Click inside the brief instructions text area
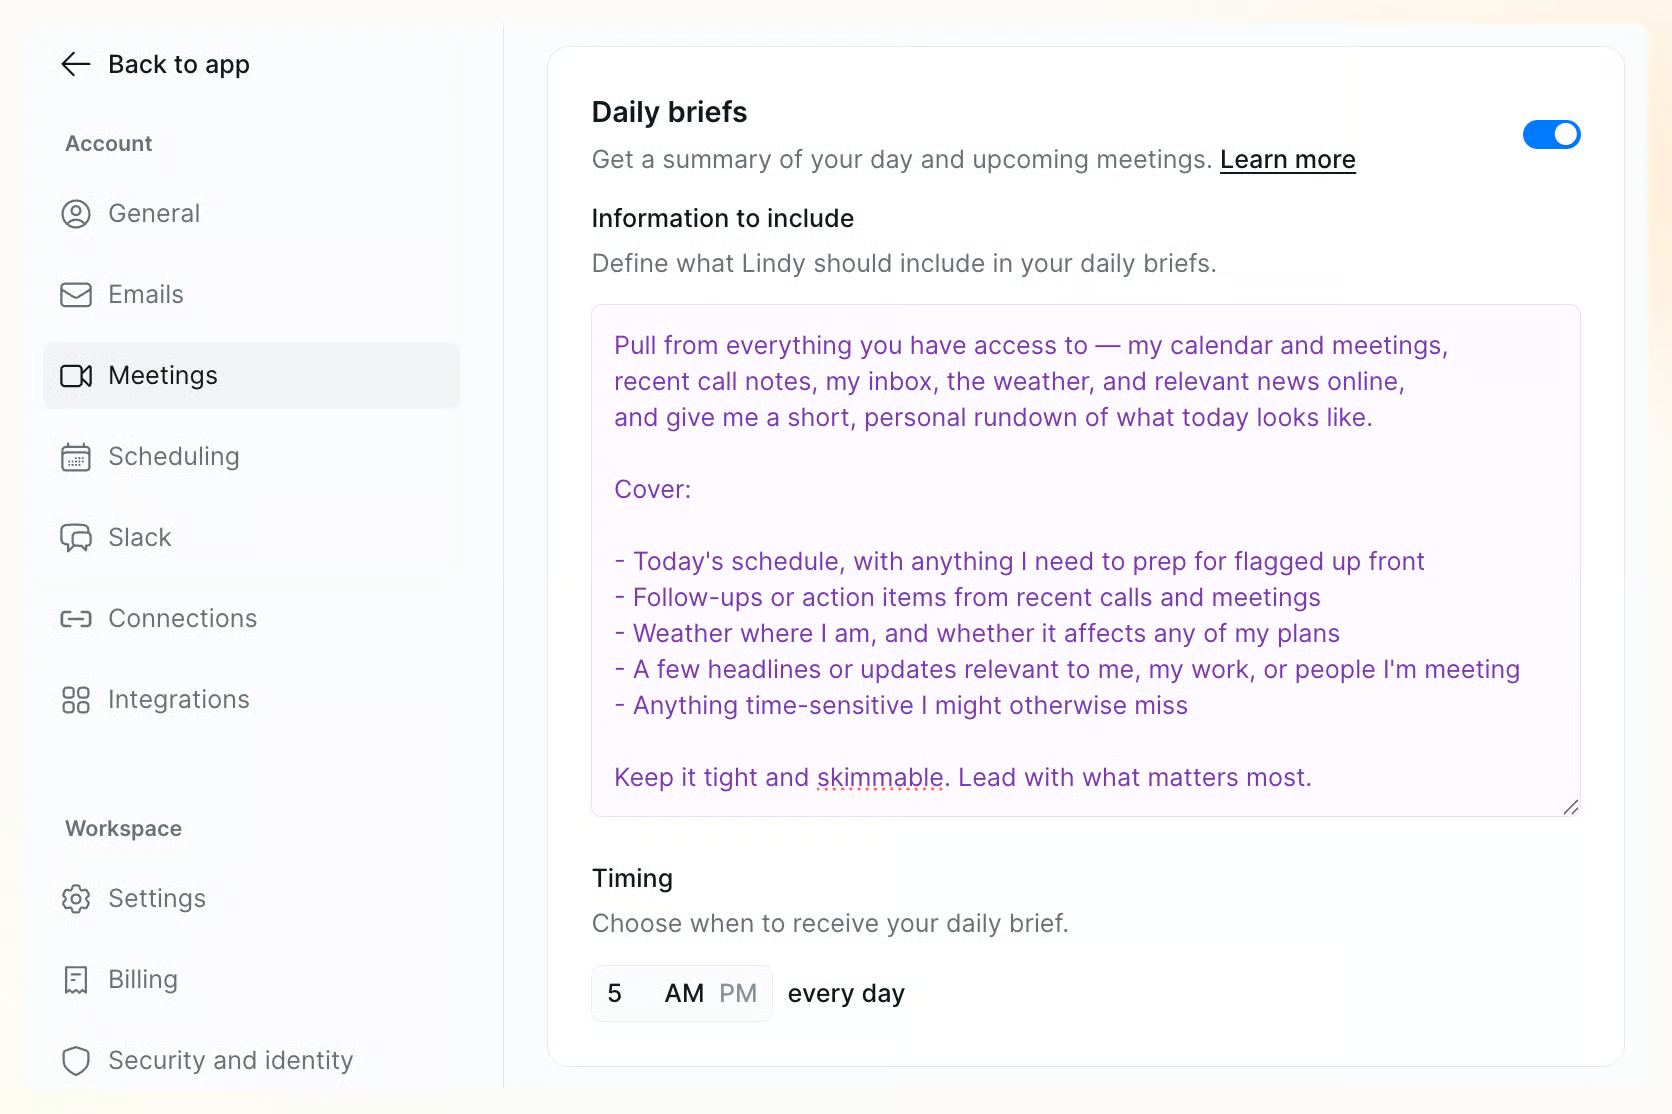Viewport: 1672px width, 1114px height. coord(1086,561)
